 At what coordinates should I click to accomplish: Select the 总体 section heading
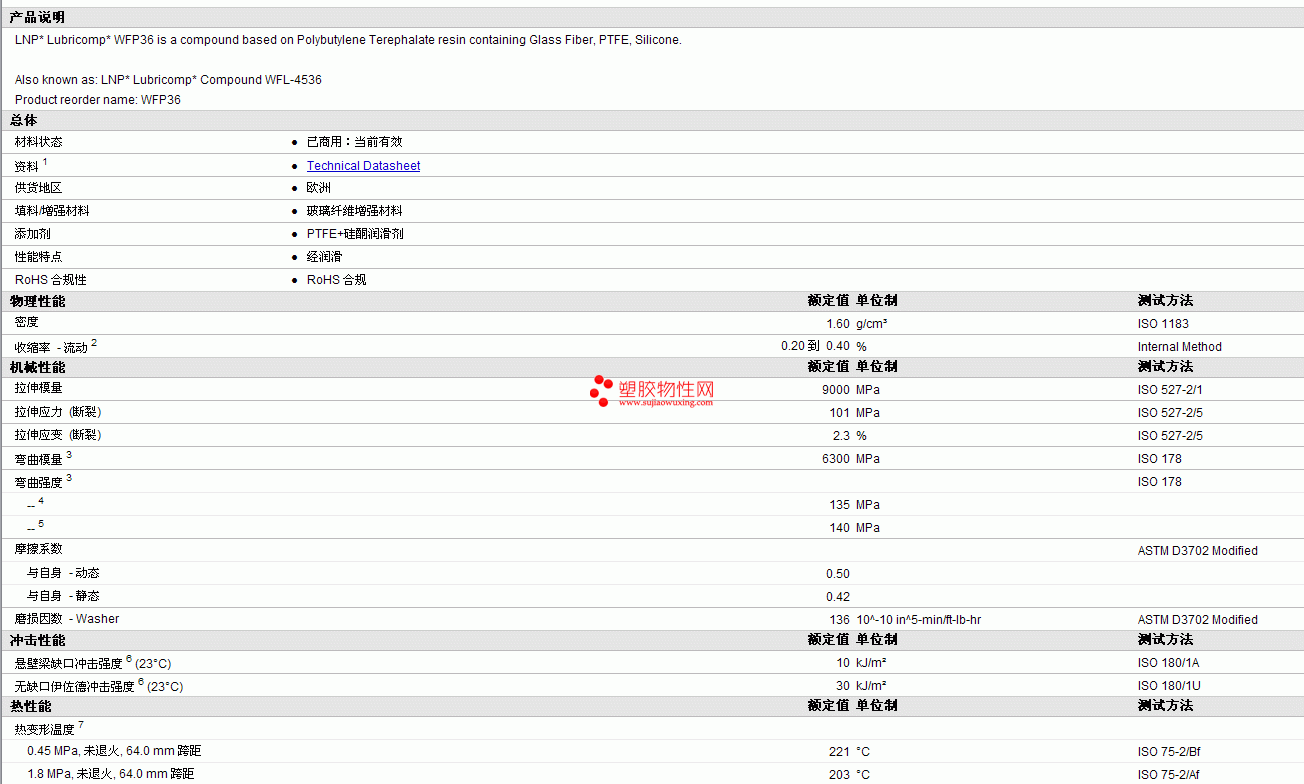coord(24,120)
